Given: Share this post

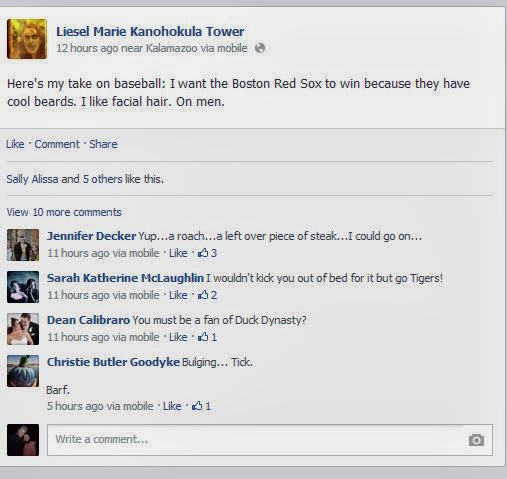Looking at the screenshot, I should [103, 144].
